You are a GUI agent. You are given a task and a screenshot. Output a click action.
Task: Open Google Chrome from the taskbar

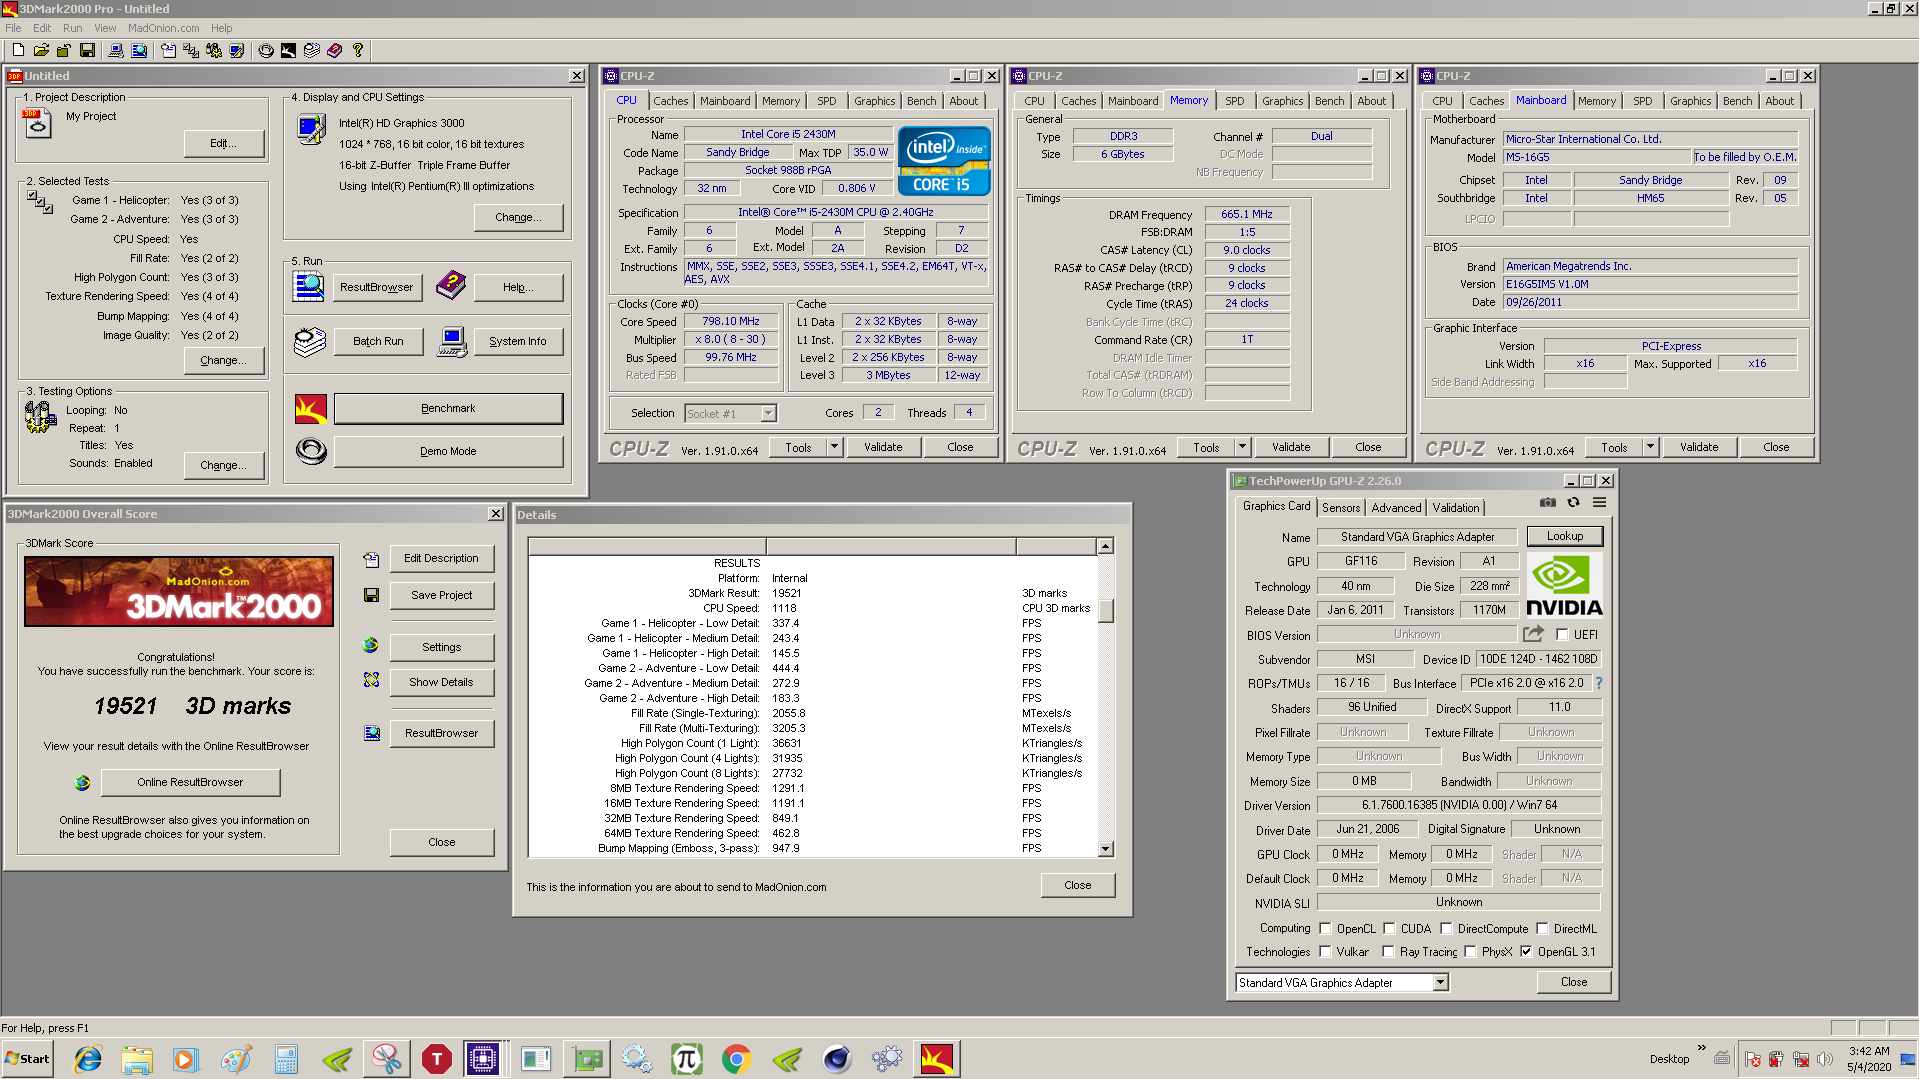(x=737, y=1059)
